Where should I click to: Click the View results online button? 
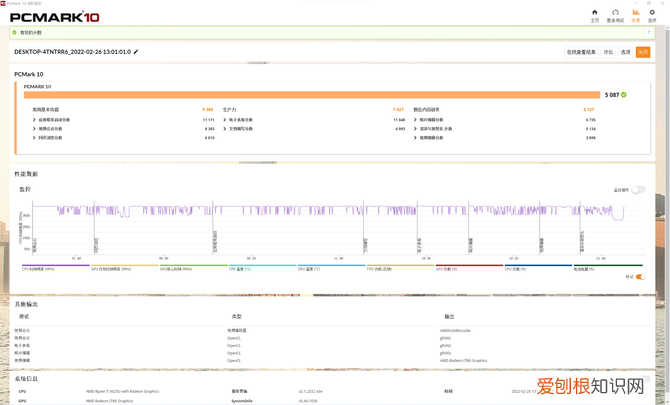(x=581, y=52)
